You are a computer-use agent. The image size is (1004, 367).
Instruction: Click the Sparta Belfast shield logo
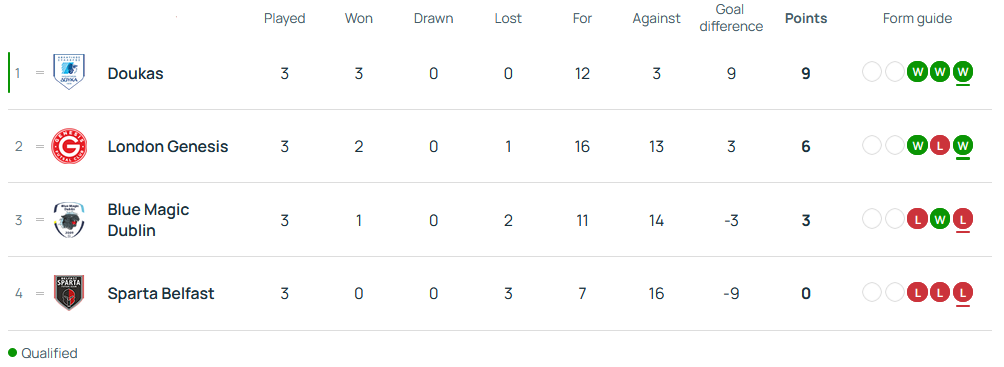click(69, 293)
